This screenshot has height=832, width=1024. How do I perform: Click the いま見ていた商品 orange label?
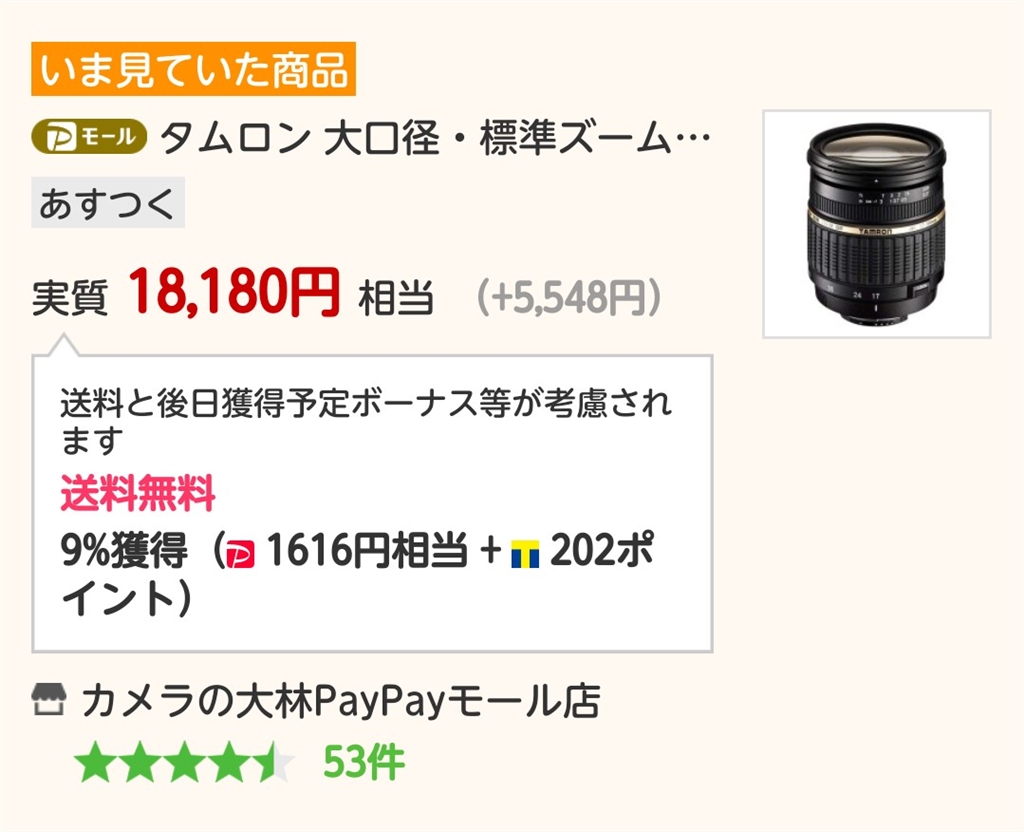pyautogui.click(x=193, y=69)
